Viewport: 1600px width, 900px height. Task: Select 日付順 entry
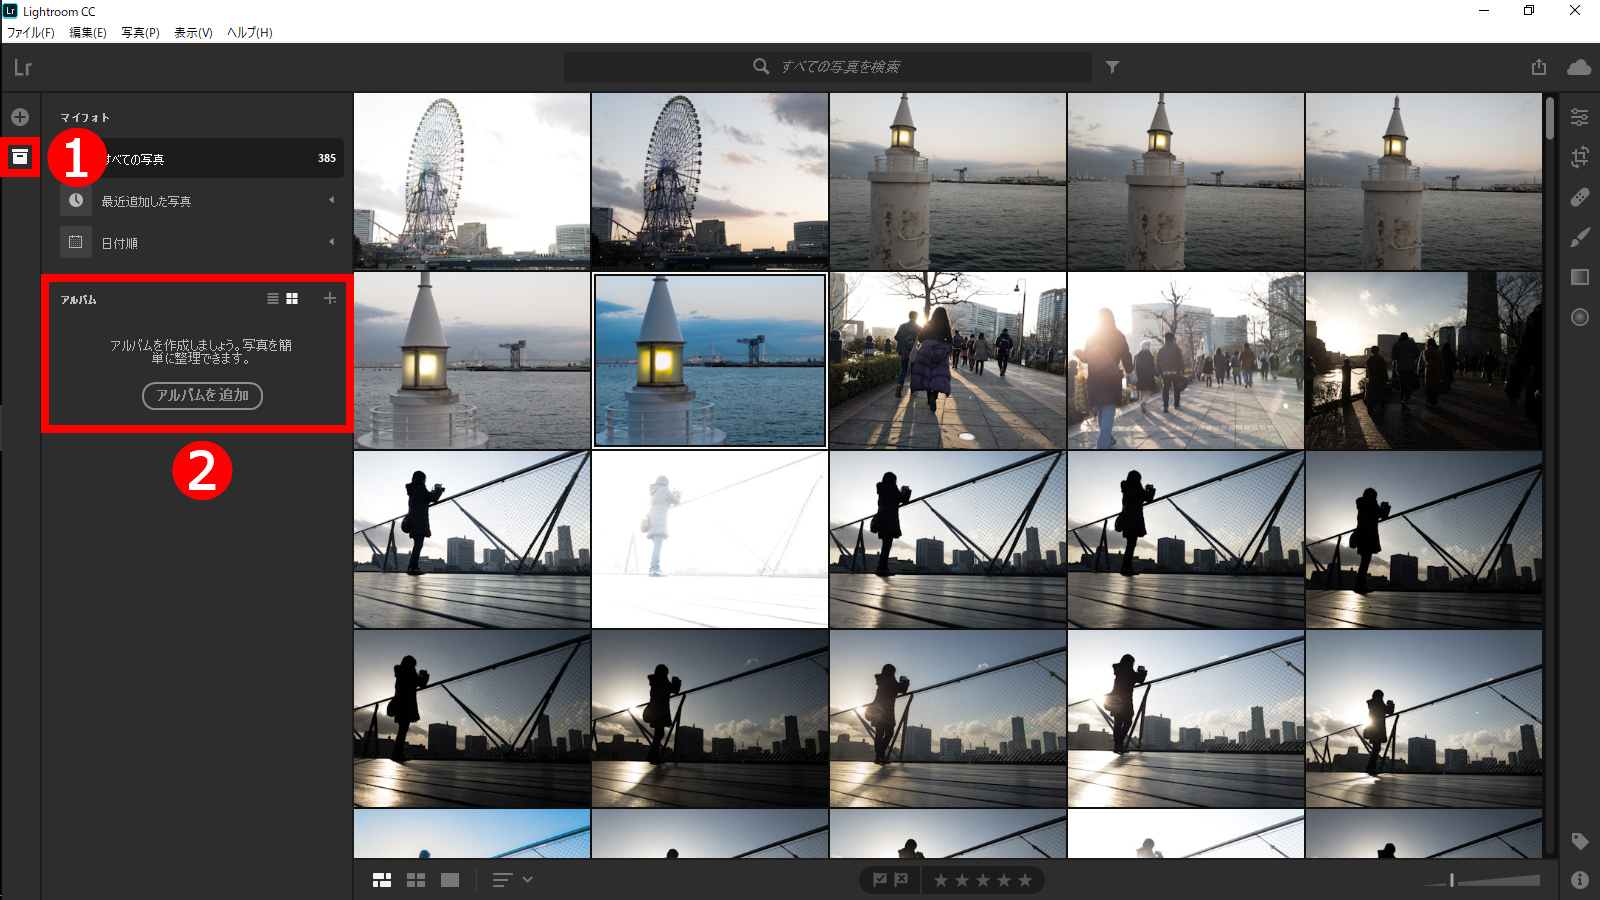point(201,242)
